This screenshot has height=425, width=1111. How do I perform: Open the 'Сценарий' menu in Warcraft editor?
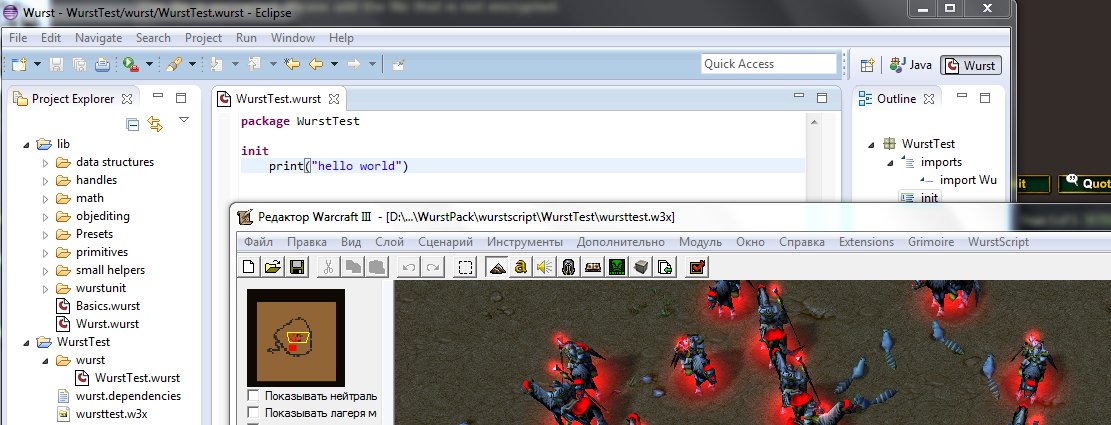[x=445, y=242]
